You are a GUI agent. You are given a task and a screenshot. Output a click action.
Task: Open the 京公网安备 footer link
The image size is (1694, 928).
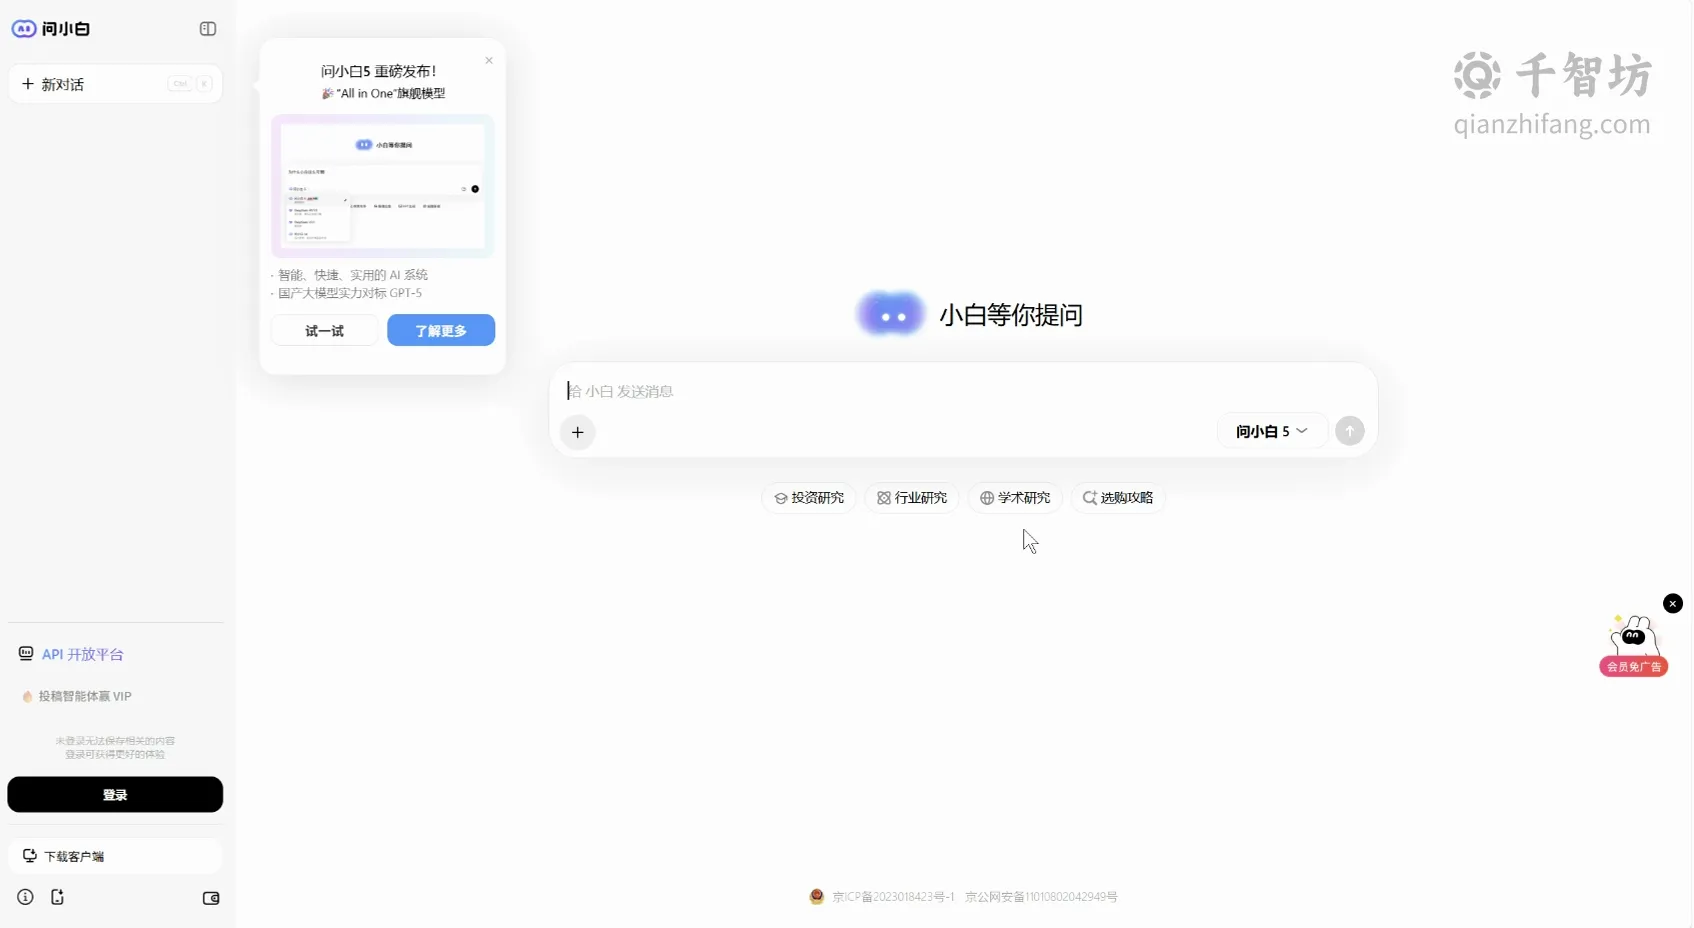pyautogui.click(x=1041, y=897)
